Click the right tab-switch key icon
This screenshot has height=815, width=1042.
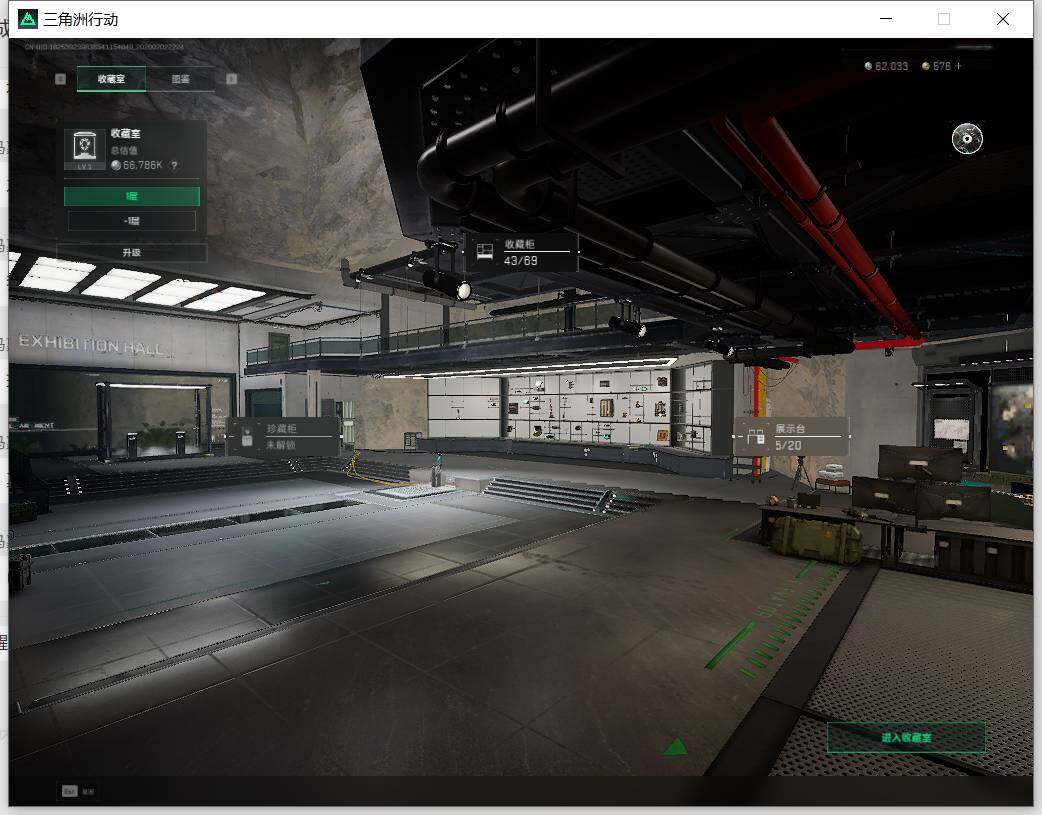pos(231,79)
